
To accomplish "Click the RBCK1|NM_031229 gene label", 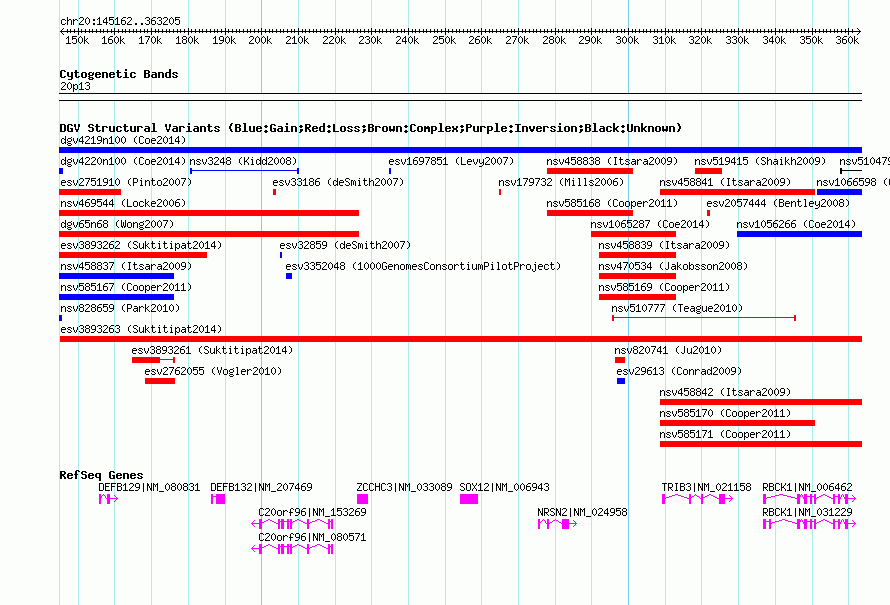I will (807, 512).
